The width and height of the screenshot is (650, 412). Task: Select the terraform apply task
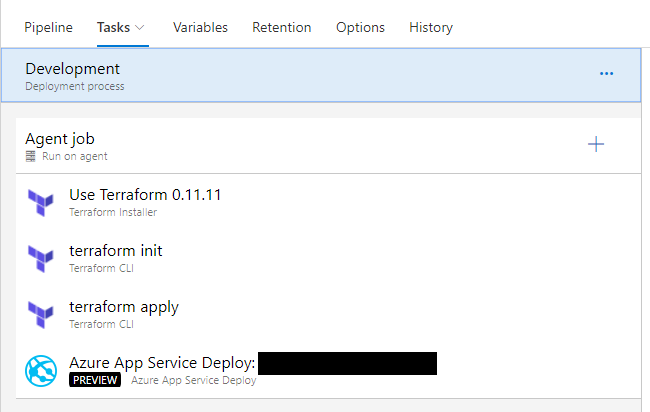328,314
